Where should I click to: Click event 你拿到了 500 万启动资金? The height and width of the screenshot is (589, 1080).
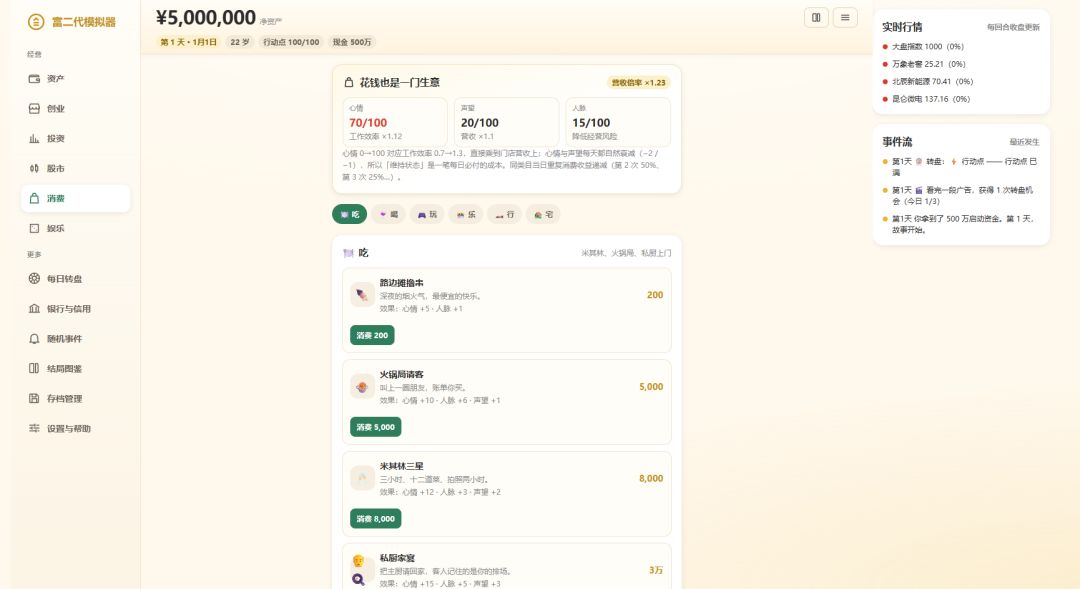[962, 224]
